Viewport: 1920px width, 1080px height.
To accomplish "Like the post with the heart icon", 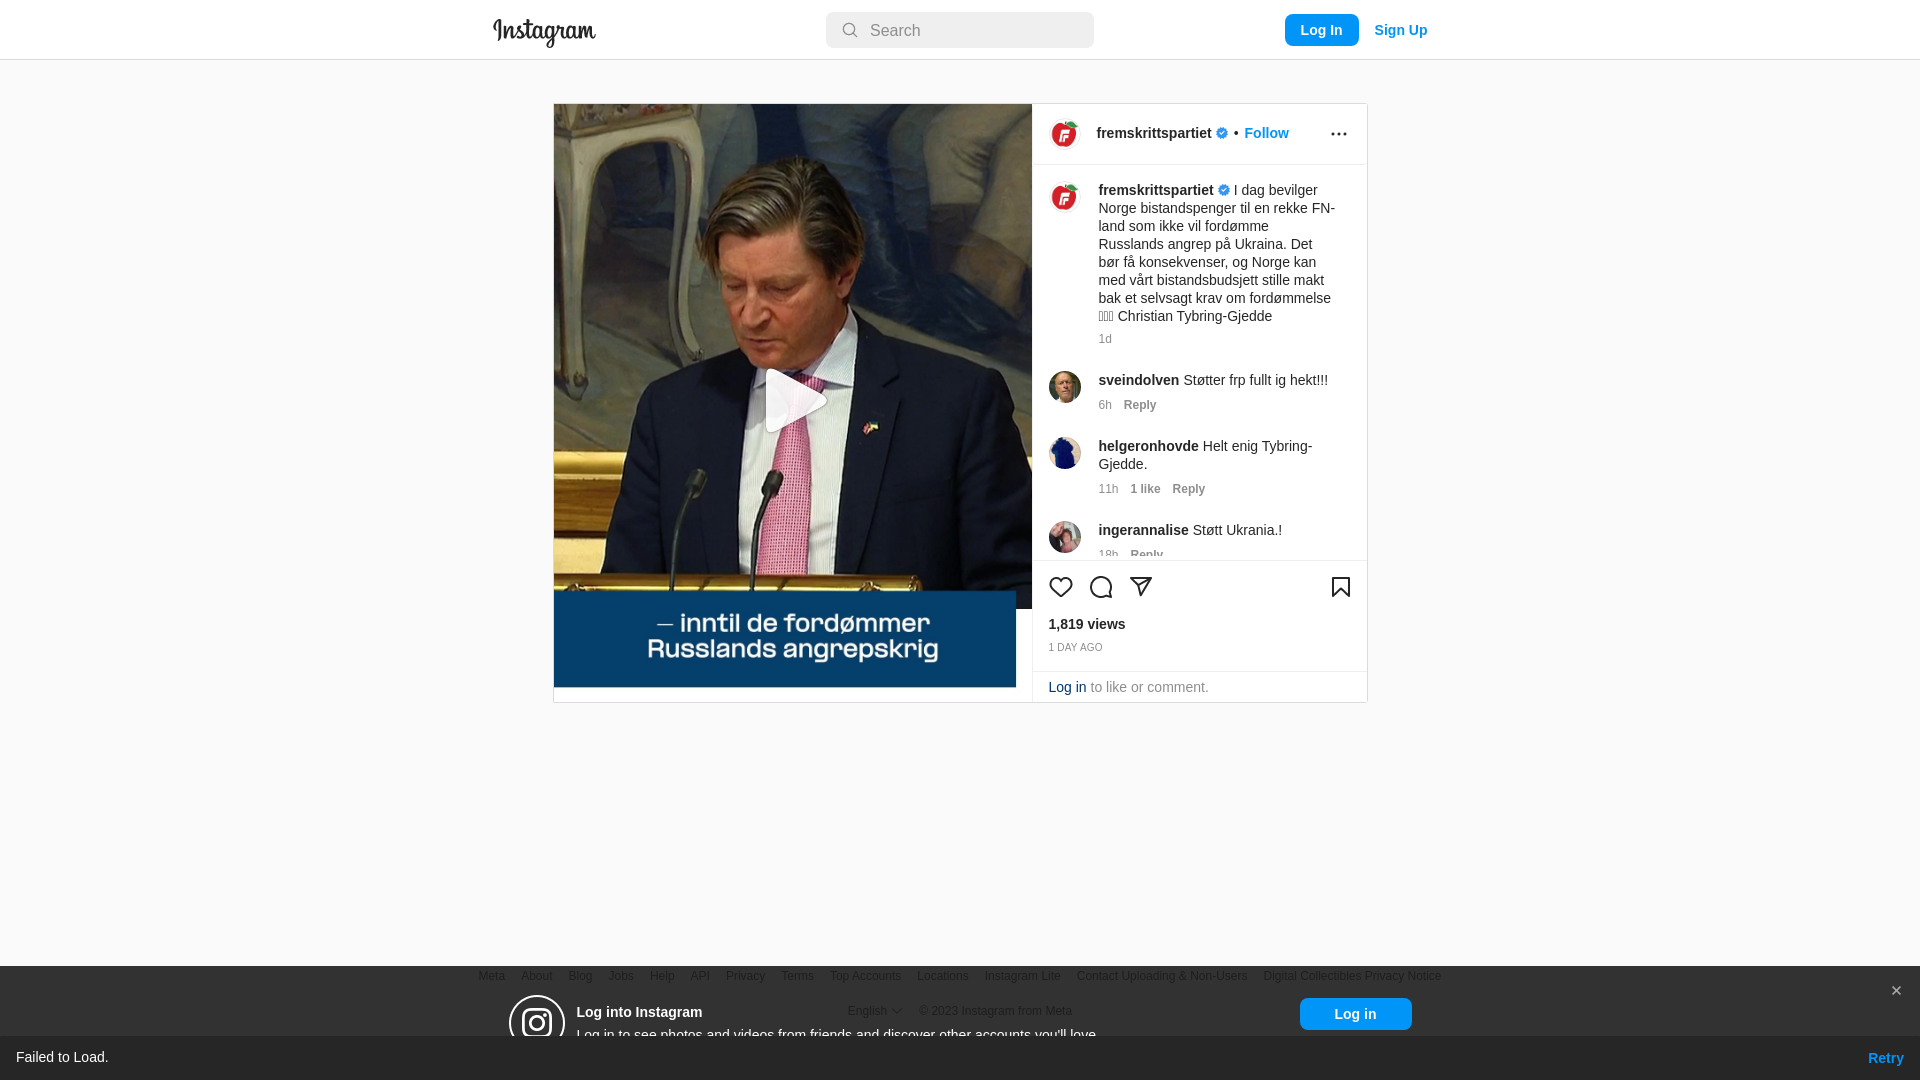I will tap(1060, 587).
